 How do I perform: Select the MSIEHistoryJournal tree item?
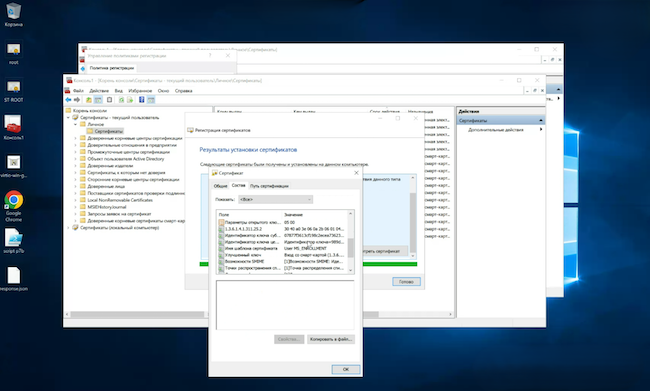point(107,207)
